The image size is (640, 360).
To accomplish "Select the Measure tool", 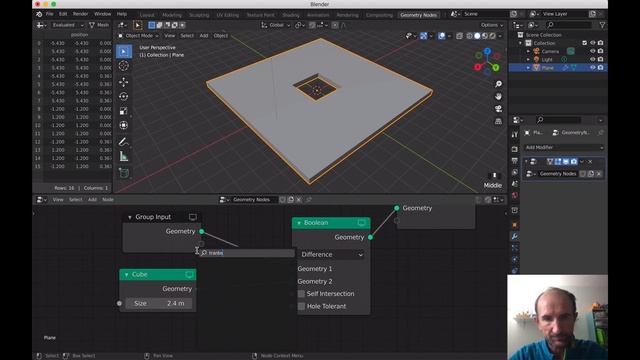I will click(x=124, y=156).
